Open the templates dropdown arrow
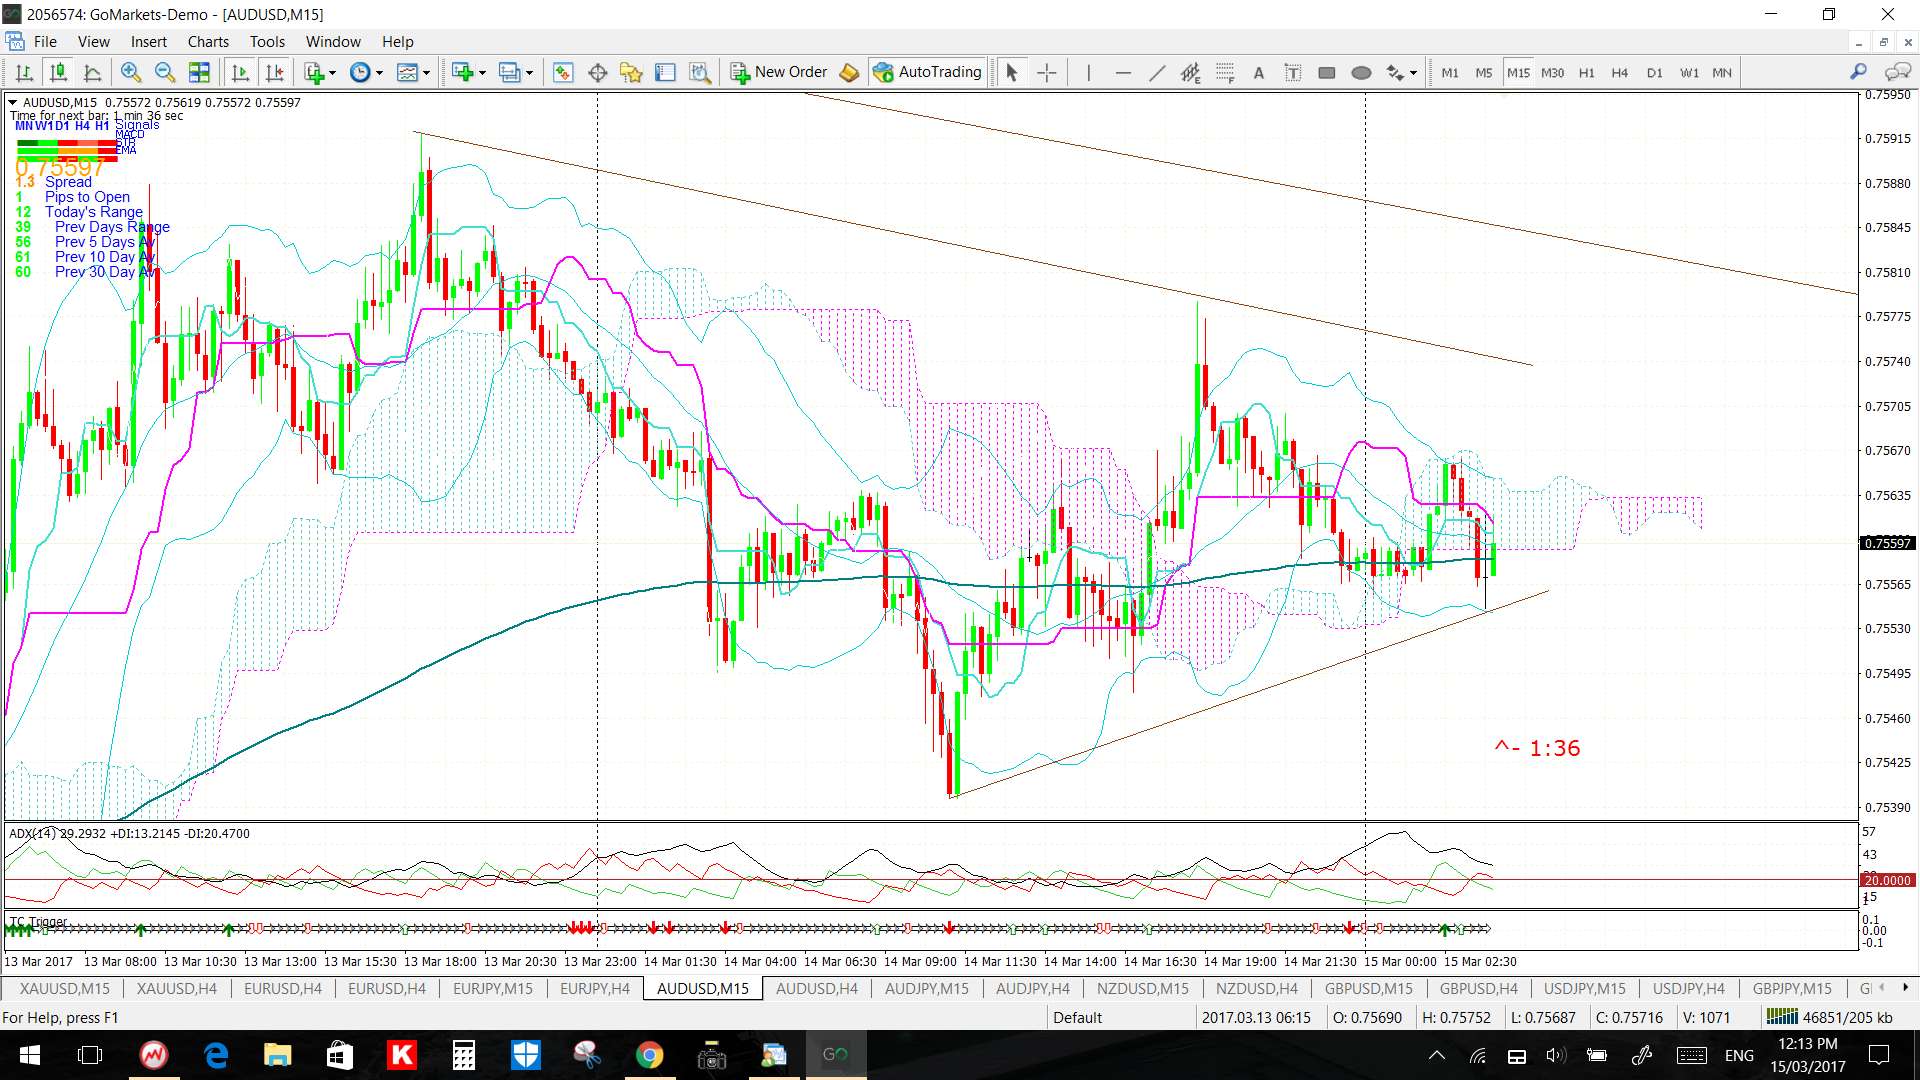Viewport: 1920px width, 1080px height. pyautogui.click(x=426, y=72)
